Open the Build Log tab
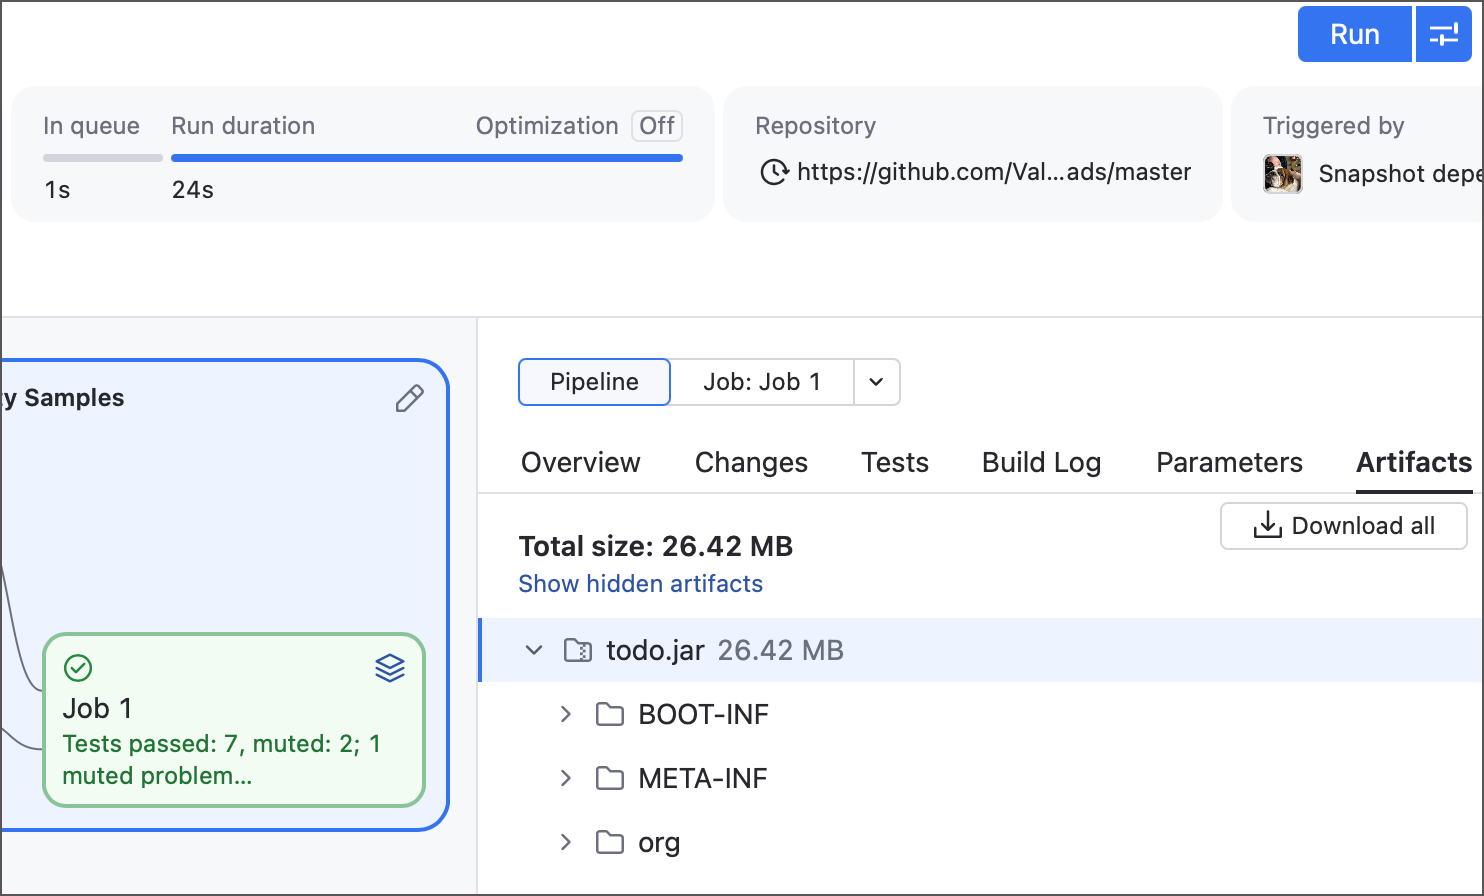 click(x=1041, y=462)
